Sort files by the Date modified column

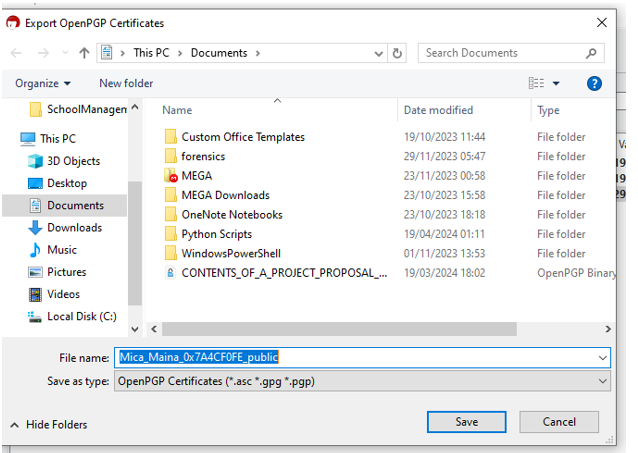(x=439, y=110)
